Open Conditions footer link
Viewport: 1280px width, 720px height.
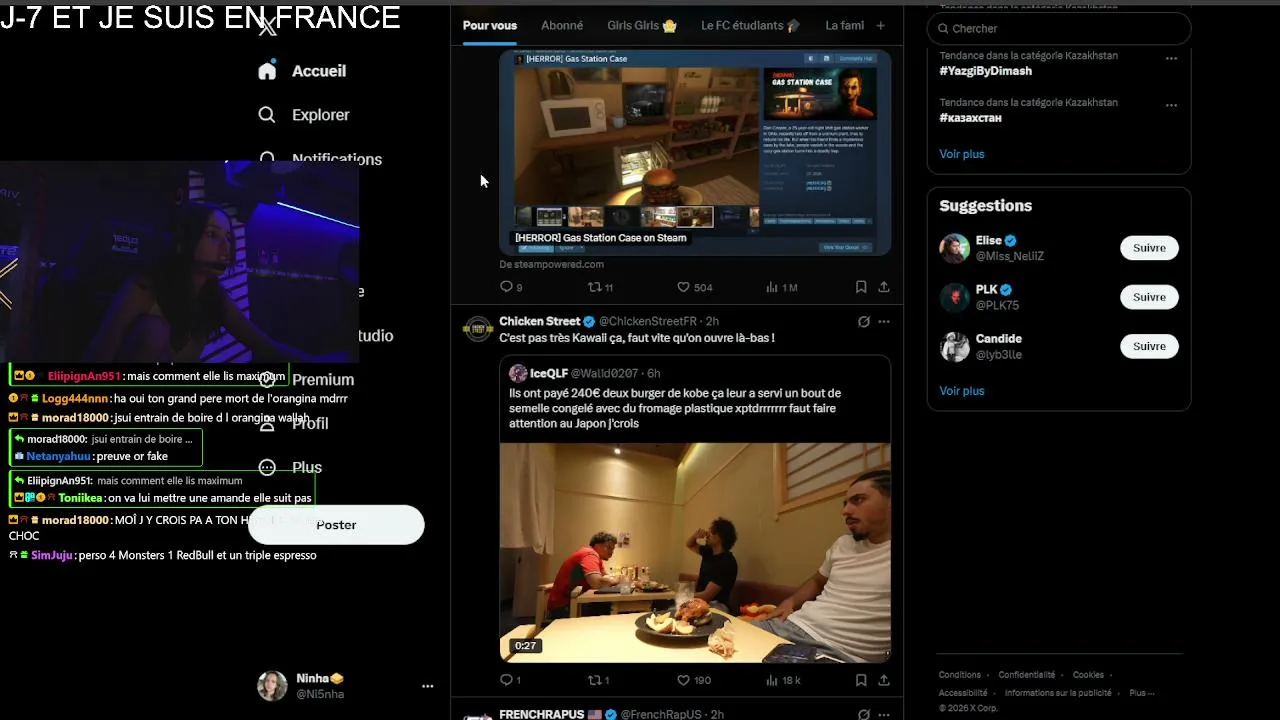(960, 675)
